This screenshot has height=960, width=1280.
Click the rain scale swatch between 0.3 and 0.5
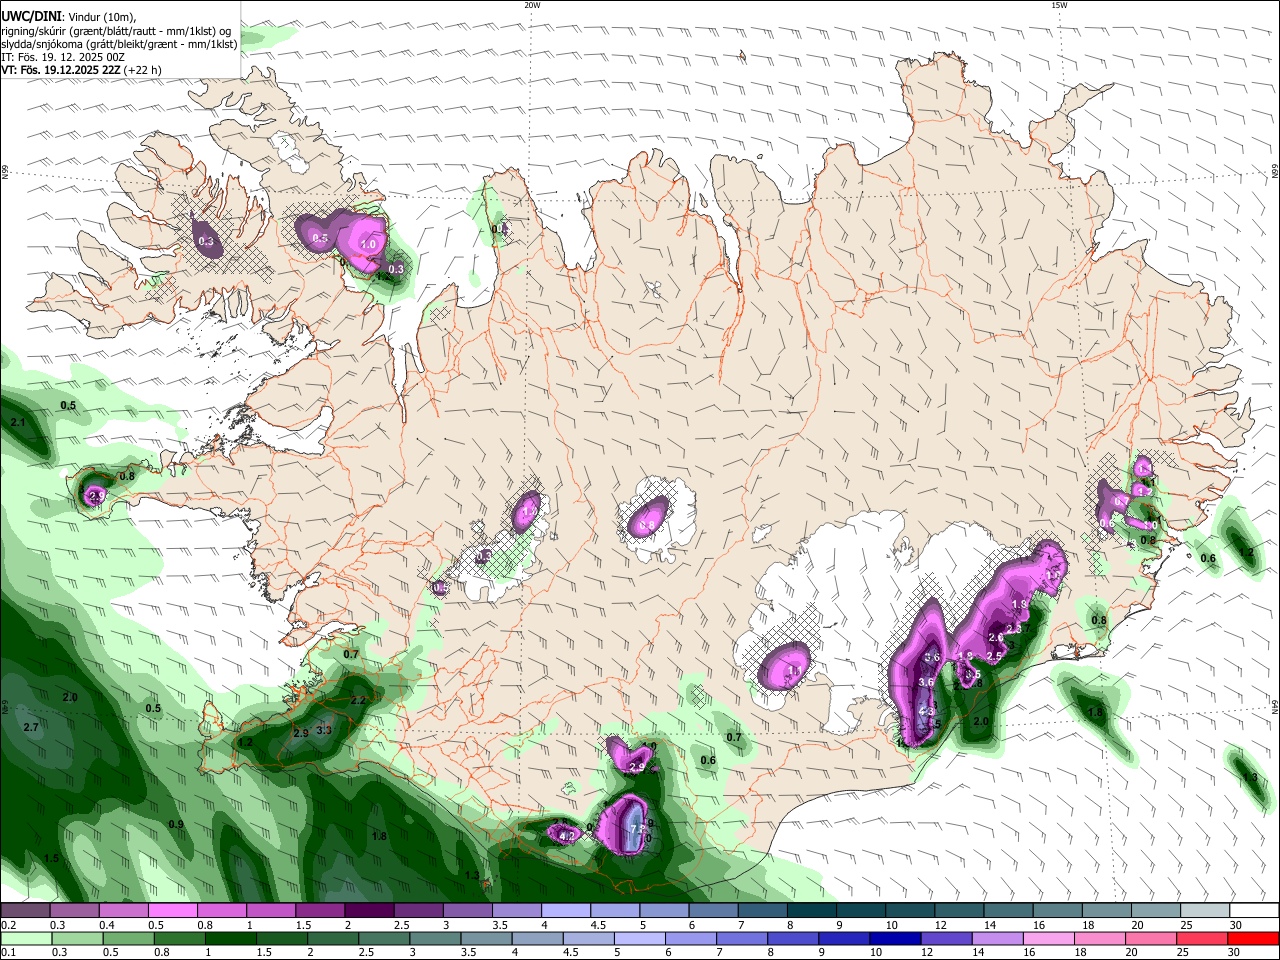tap(78, 939)
